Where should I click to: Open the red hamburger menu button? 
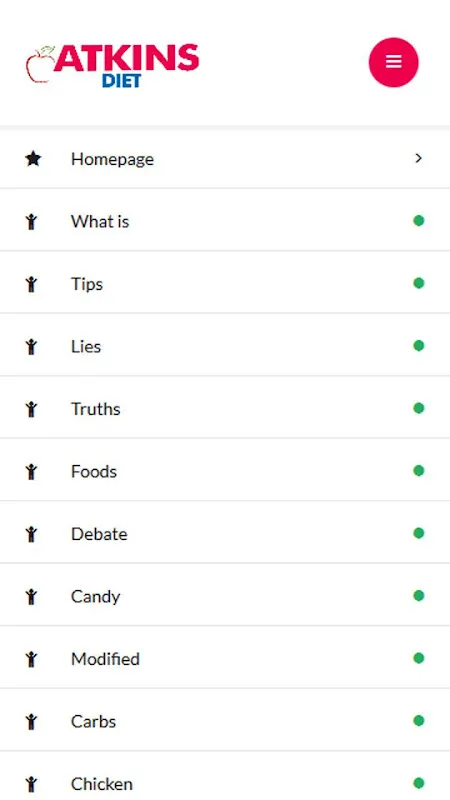[393, 62]
